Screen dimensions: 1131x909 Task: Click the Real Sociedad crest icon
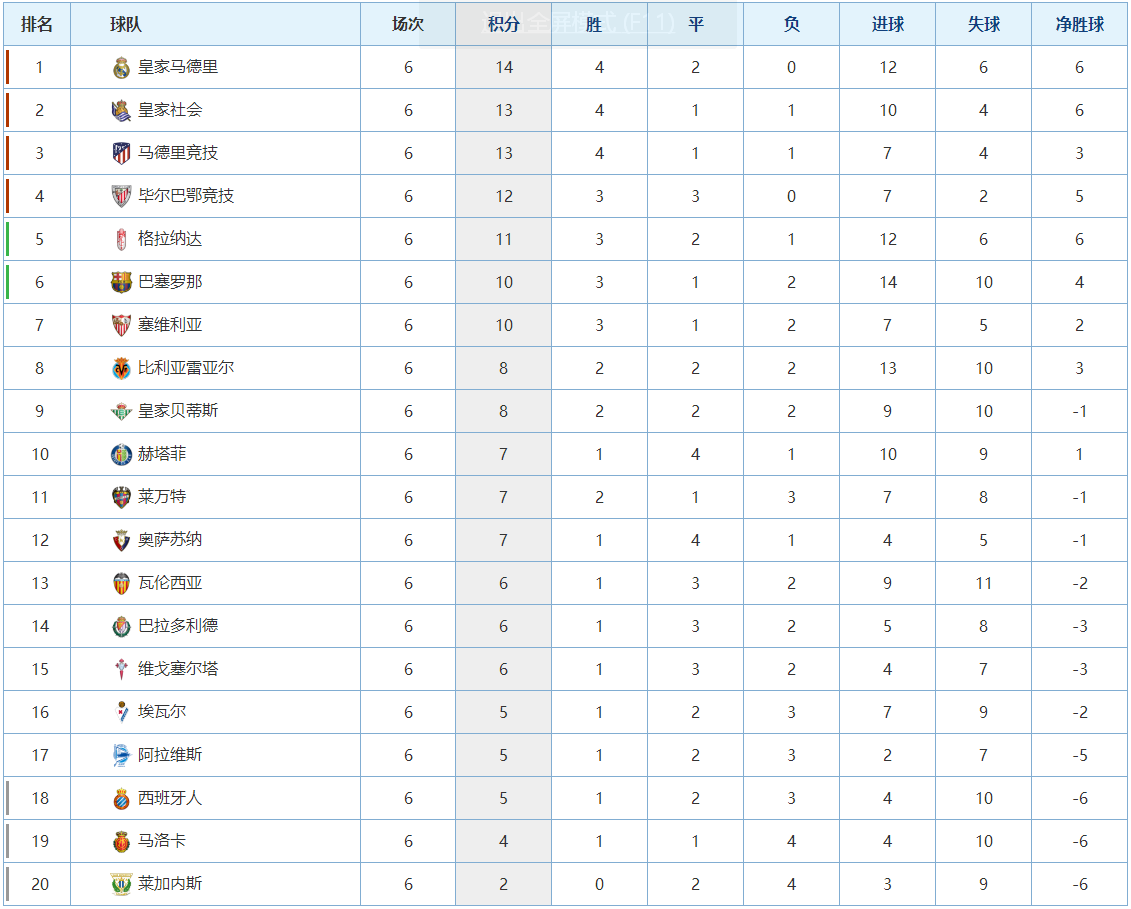tap(121, 111)
